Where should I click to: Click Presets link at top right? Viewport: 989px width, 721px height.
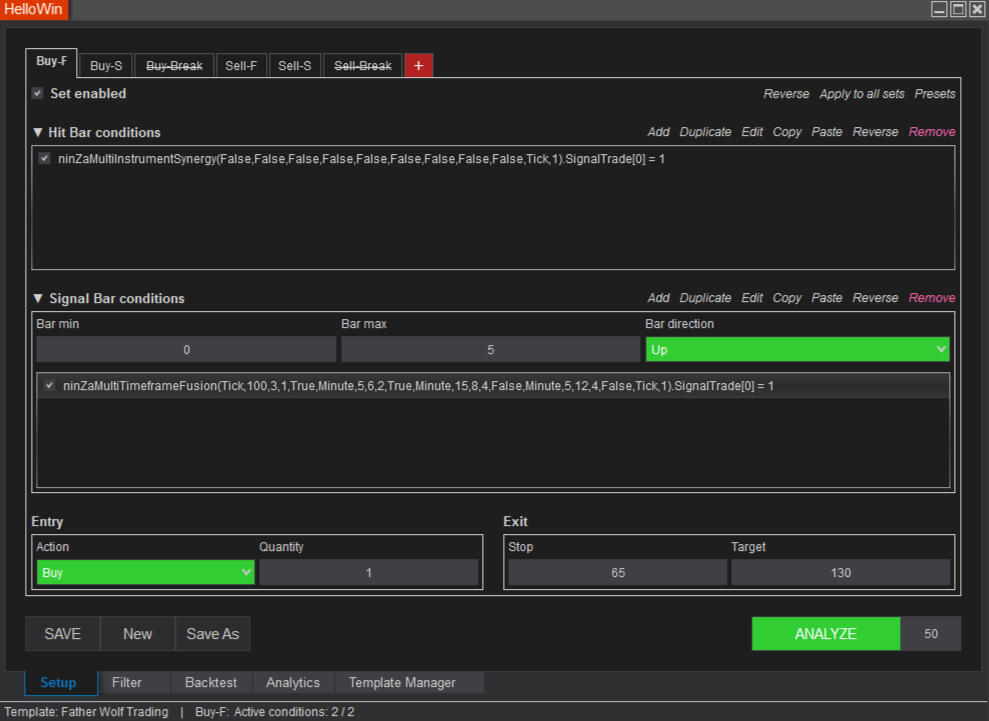934,94
